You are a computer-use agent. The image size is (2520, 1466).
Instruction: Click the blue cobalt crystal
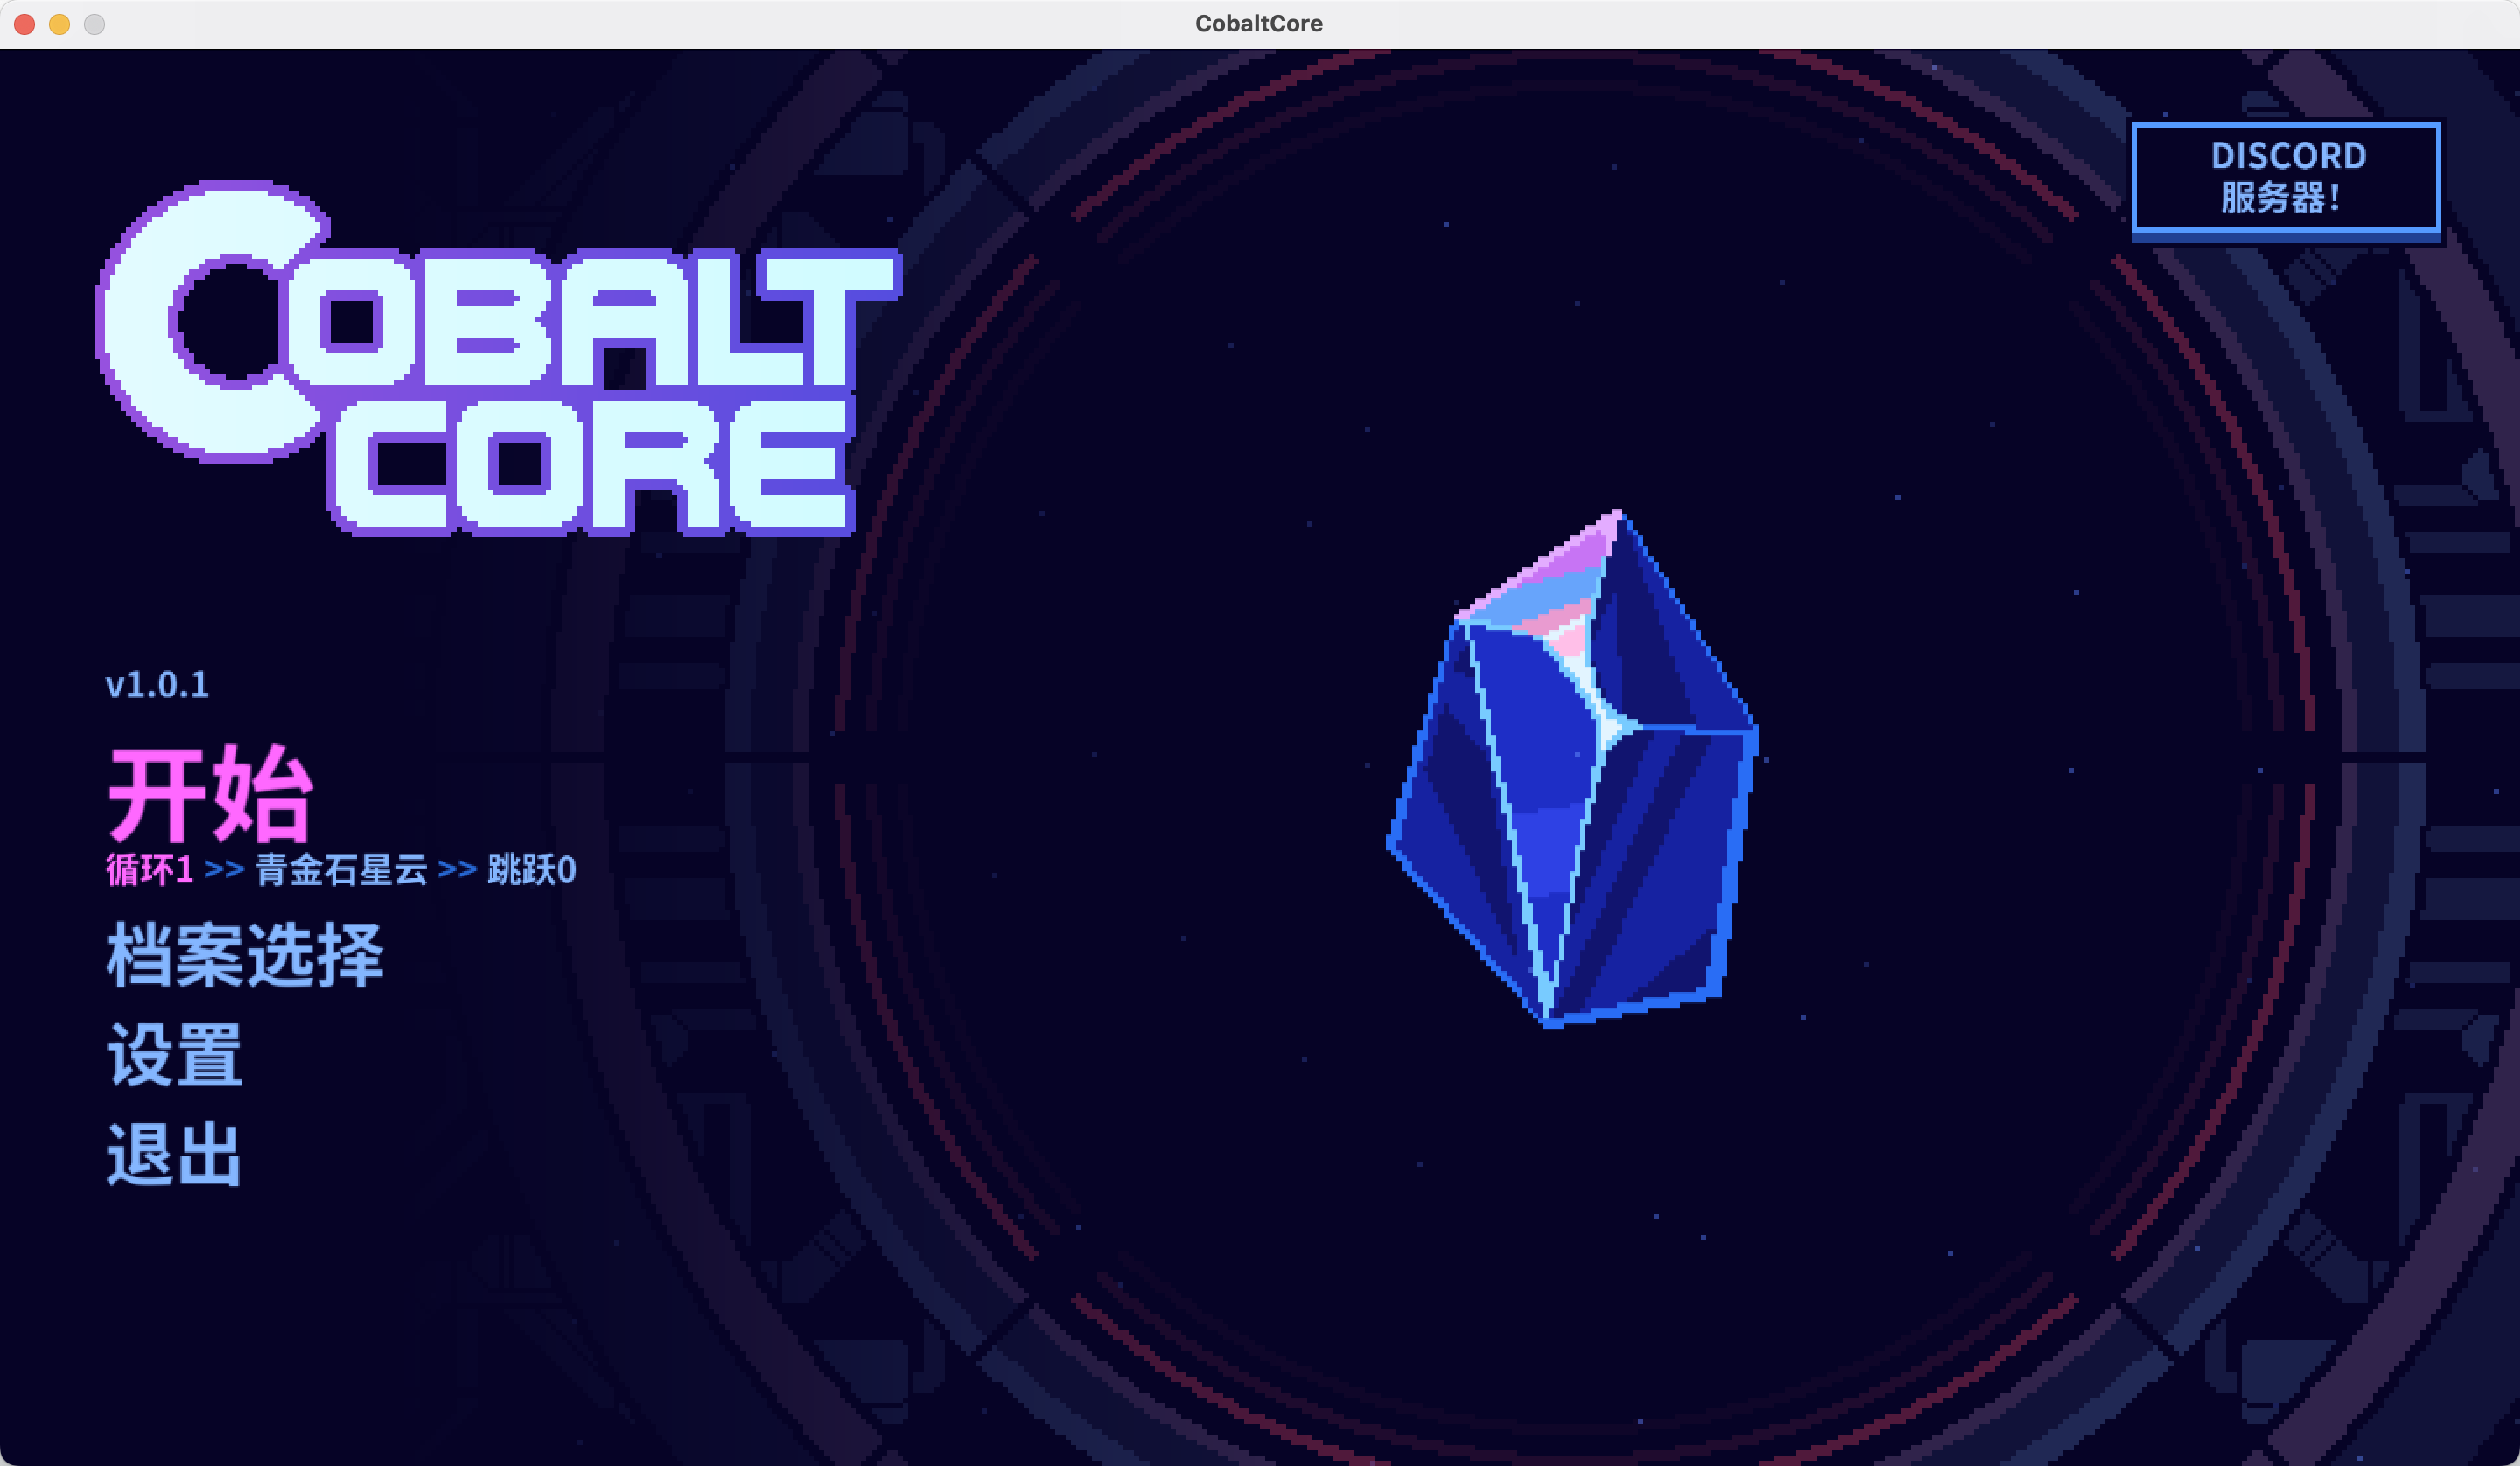click(x=1572, y=768)
